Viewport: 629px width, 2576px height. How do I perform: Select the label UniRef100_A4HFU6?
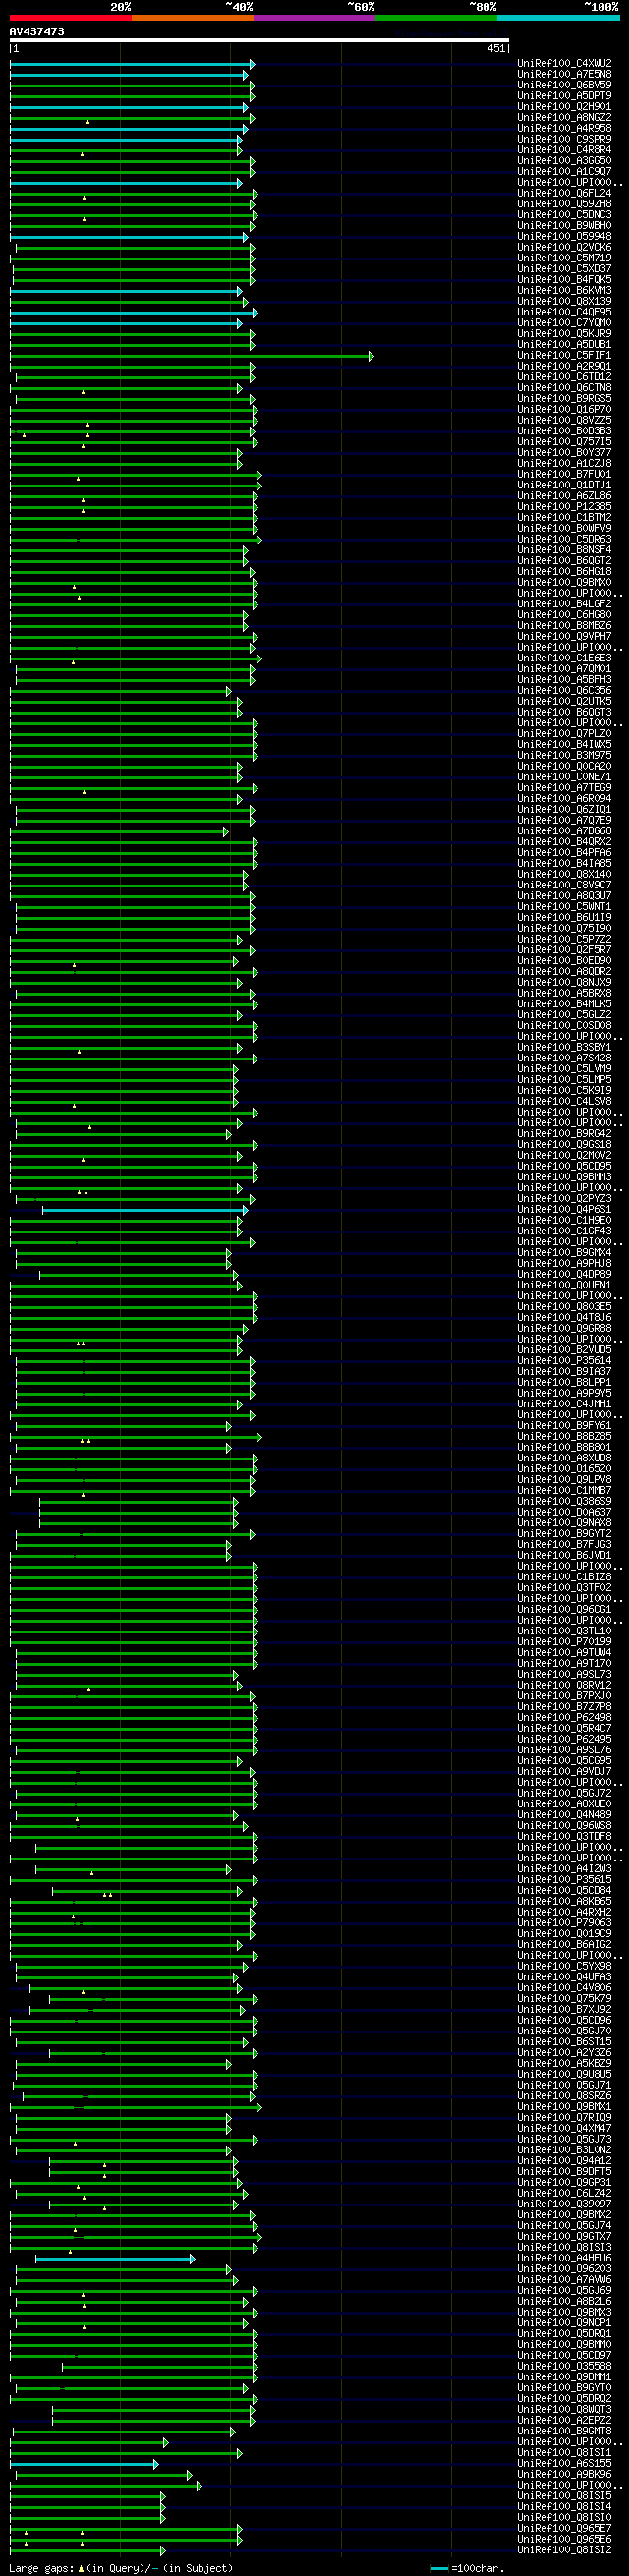[565, 2258]
